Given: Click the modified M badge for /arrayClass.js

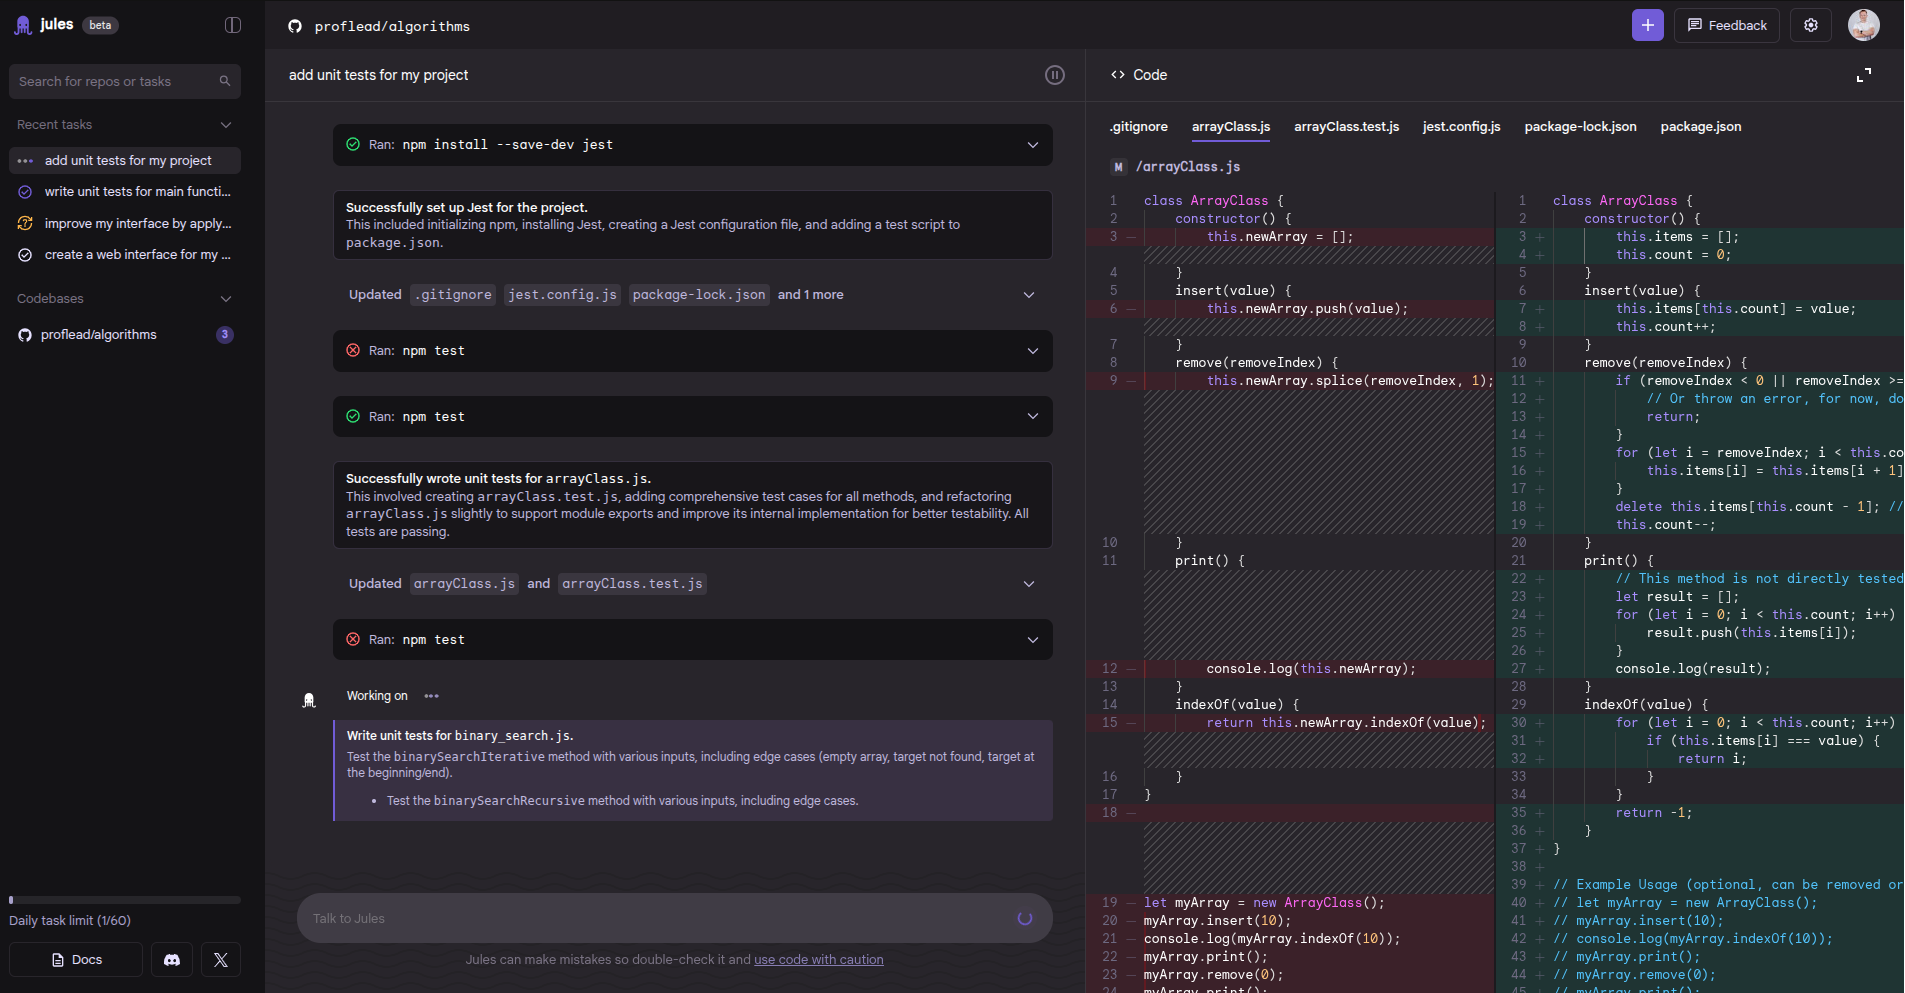Looking at the screenshot, I should [1118, 167].
